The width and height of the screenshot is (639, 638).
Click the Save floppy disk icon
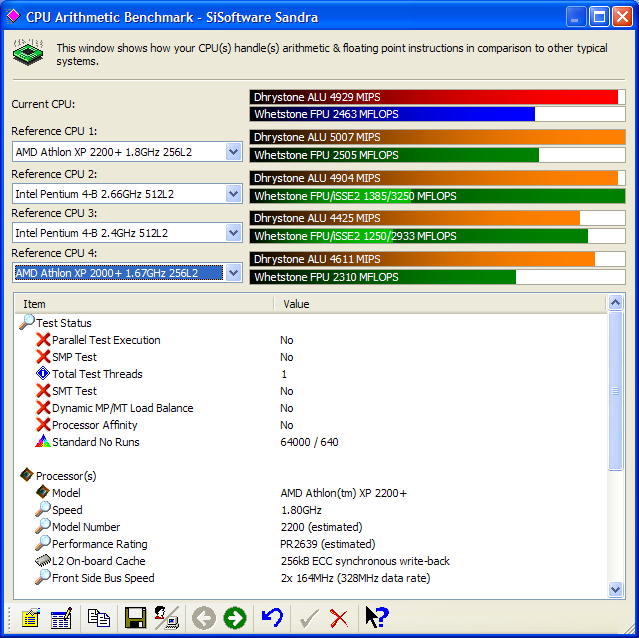click(x=135, y=618)
